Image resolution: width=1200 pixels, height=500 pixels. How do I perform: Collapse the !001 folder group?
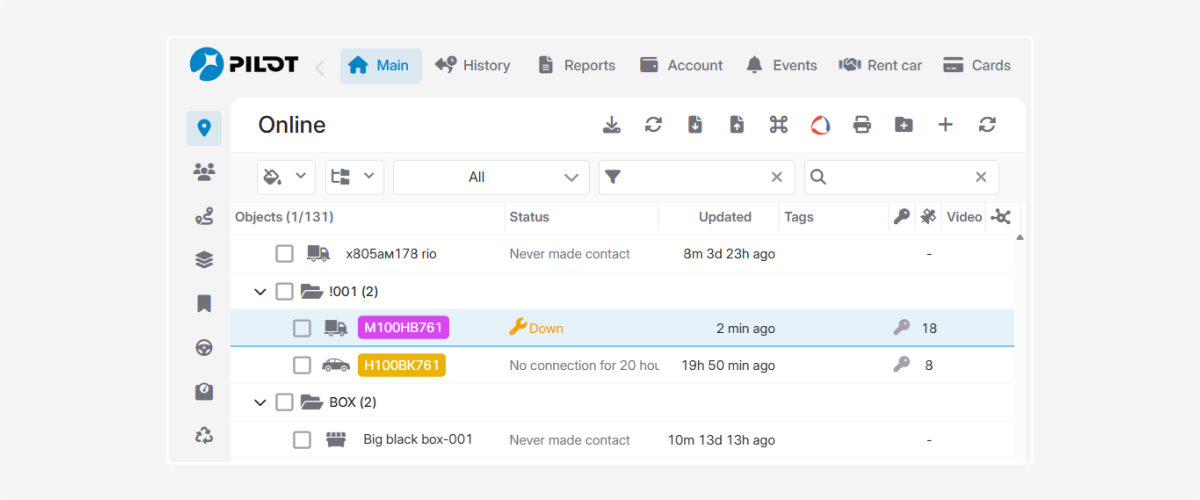pyautogui.click(x=260, y=292)
